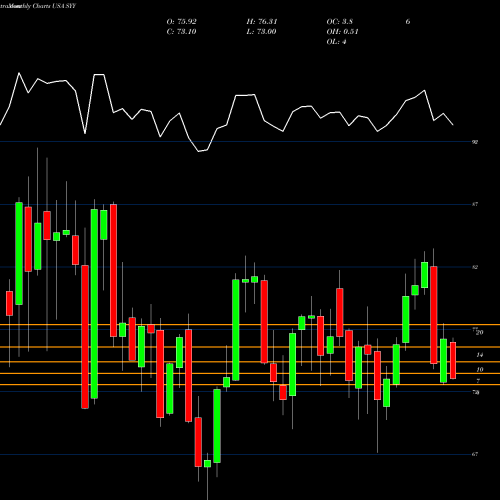The width and height of the screenshot is (500, 500).
Task: Click the orange level label 20
Action: click(x=480, y=332)
